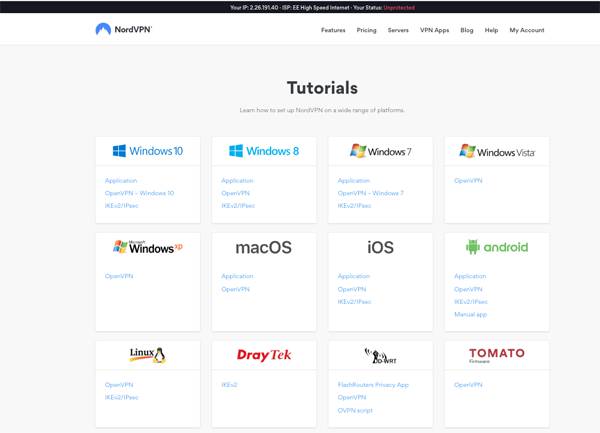This screenshot has height=433, width=600.
Task: Open Linux IKEv2/IPsec tutorial
Action: coord(121,397)
